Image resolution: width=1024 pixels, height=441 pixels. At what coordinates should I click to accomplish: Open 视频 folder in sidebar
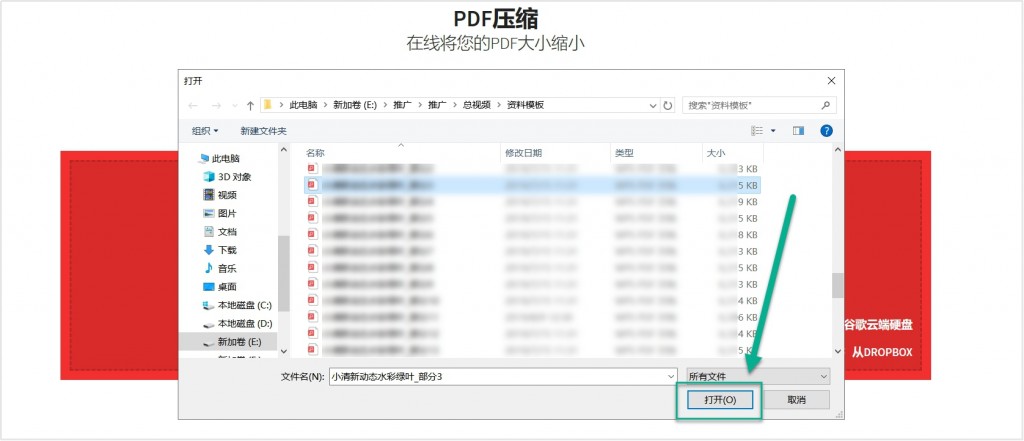[220, 195]
